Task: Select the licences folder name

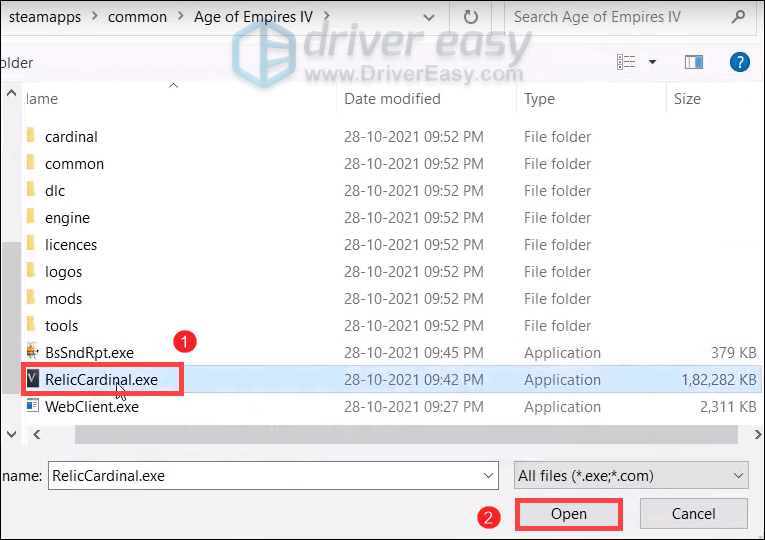Action: 71,244
